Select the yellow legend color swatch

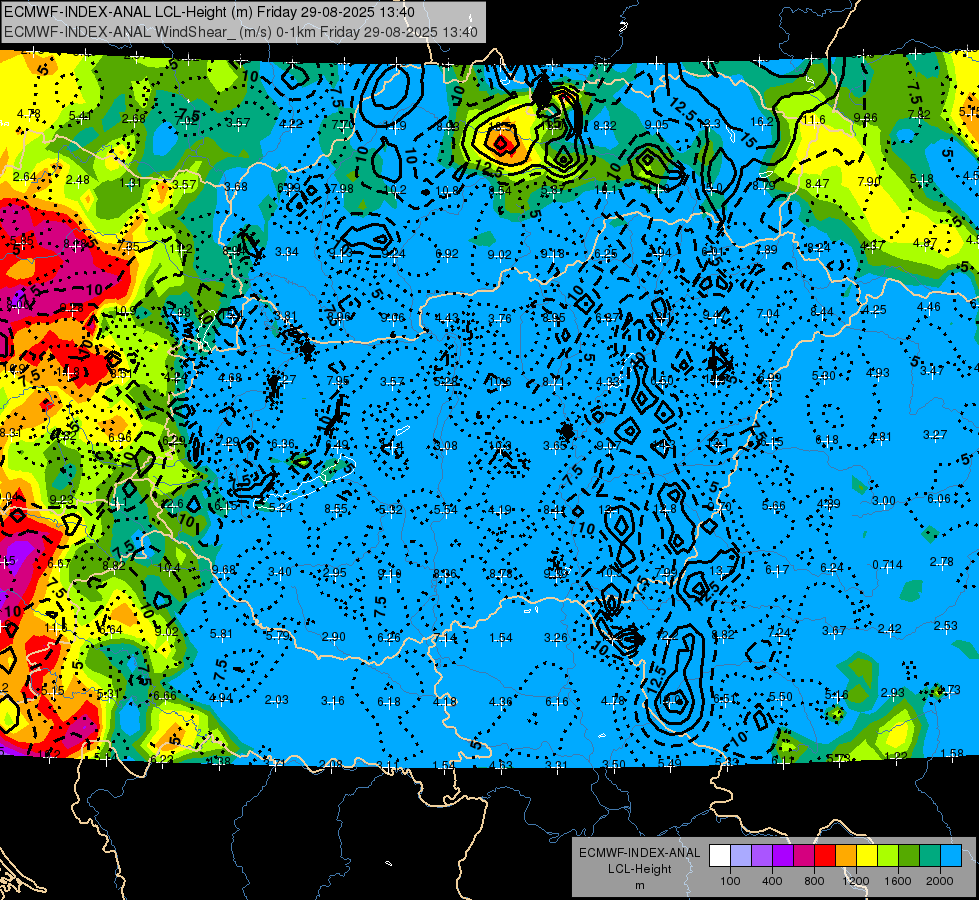867,856
